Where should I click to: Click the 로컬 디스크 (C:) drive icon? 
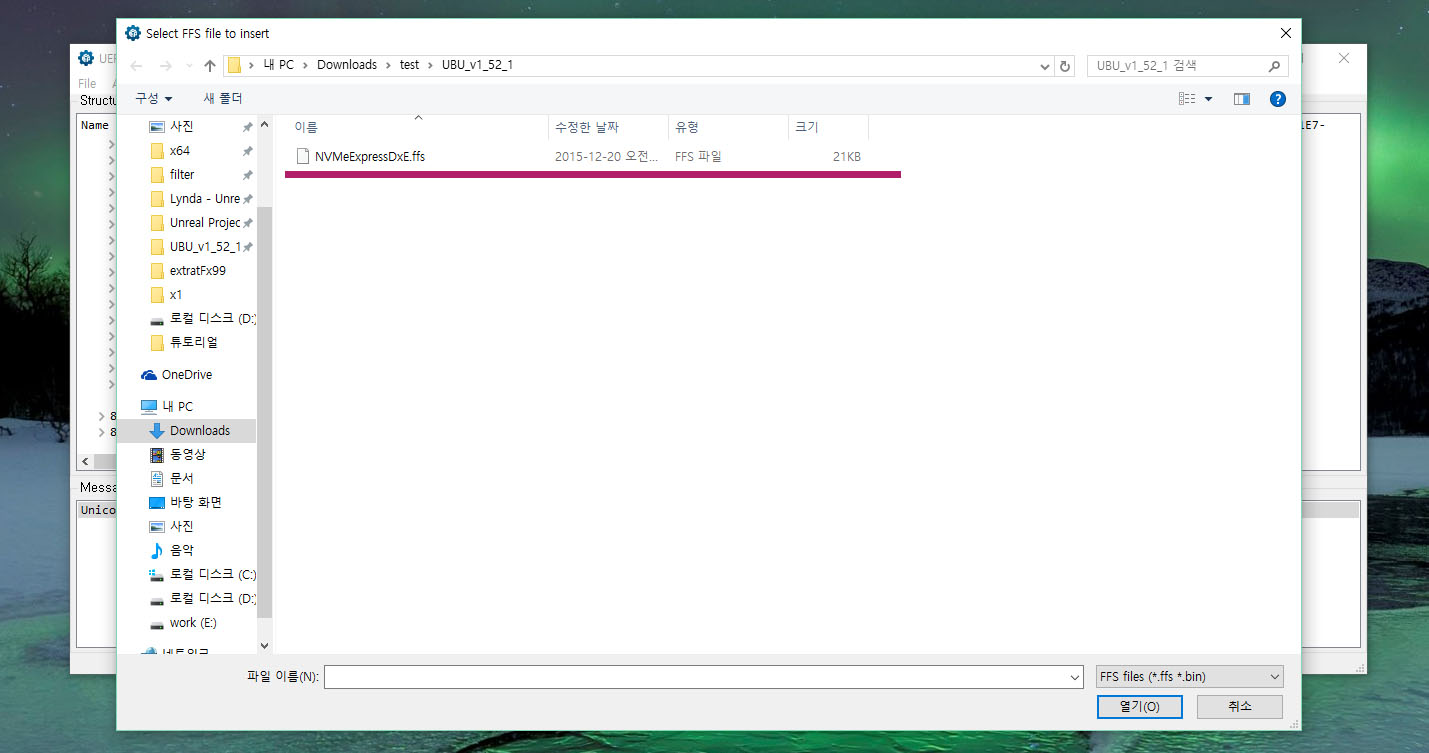tap(156, 574)
